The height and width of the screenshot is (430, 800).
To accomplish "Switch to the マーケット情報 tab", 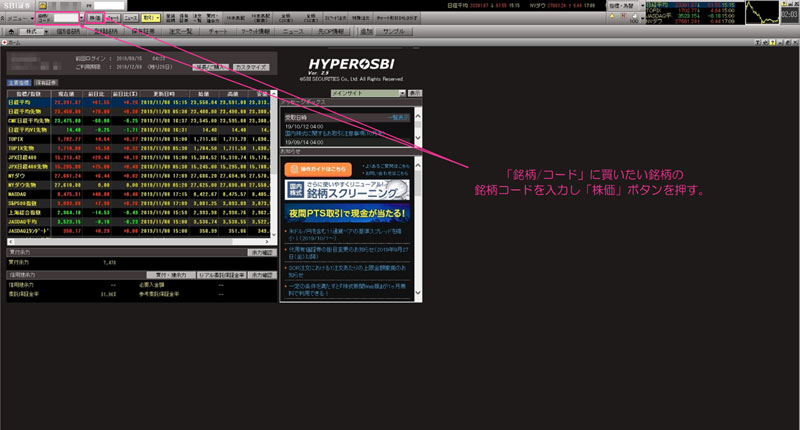I will pos(256,32).
